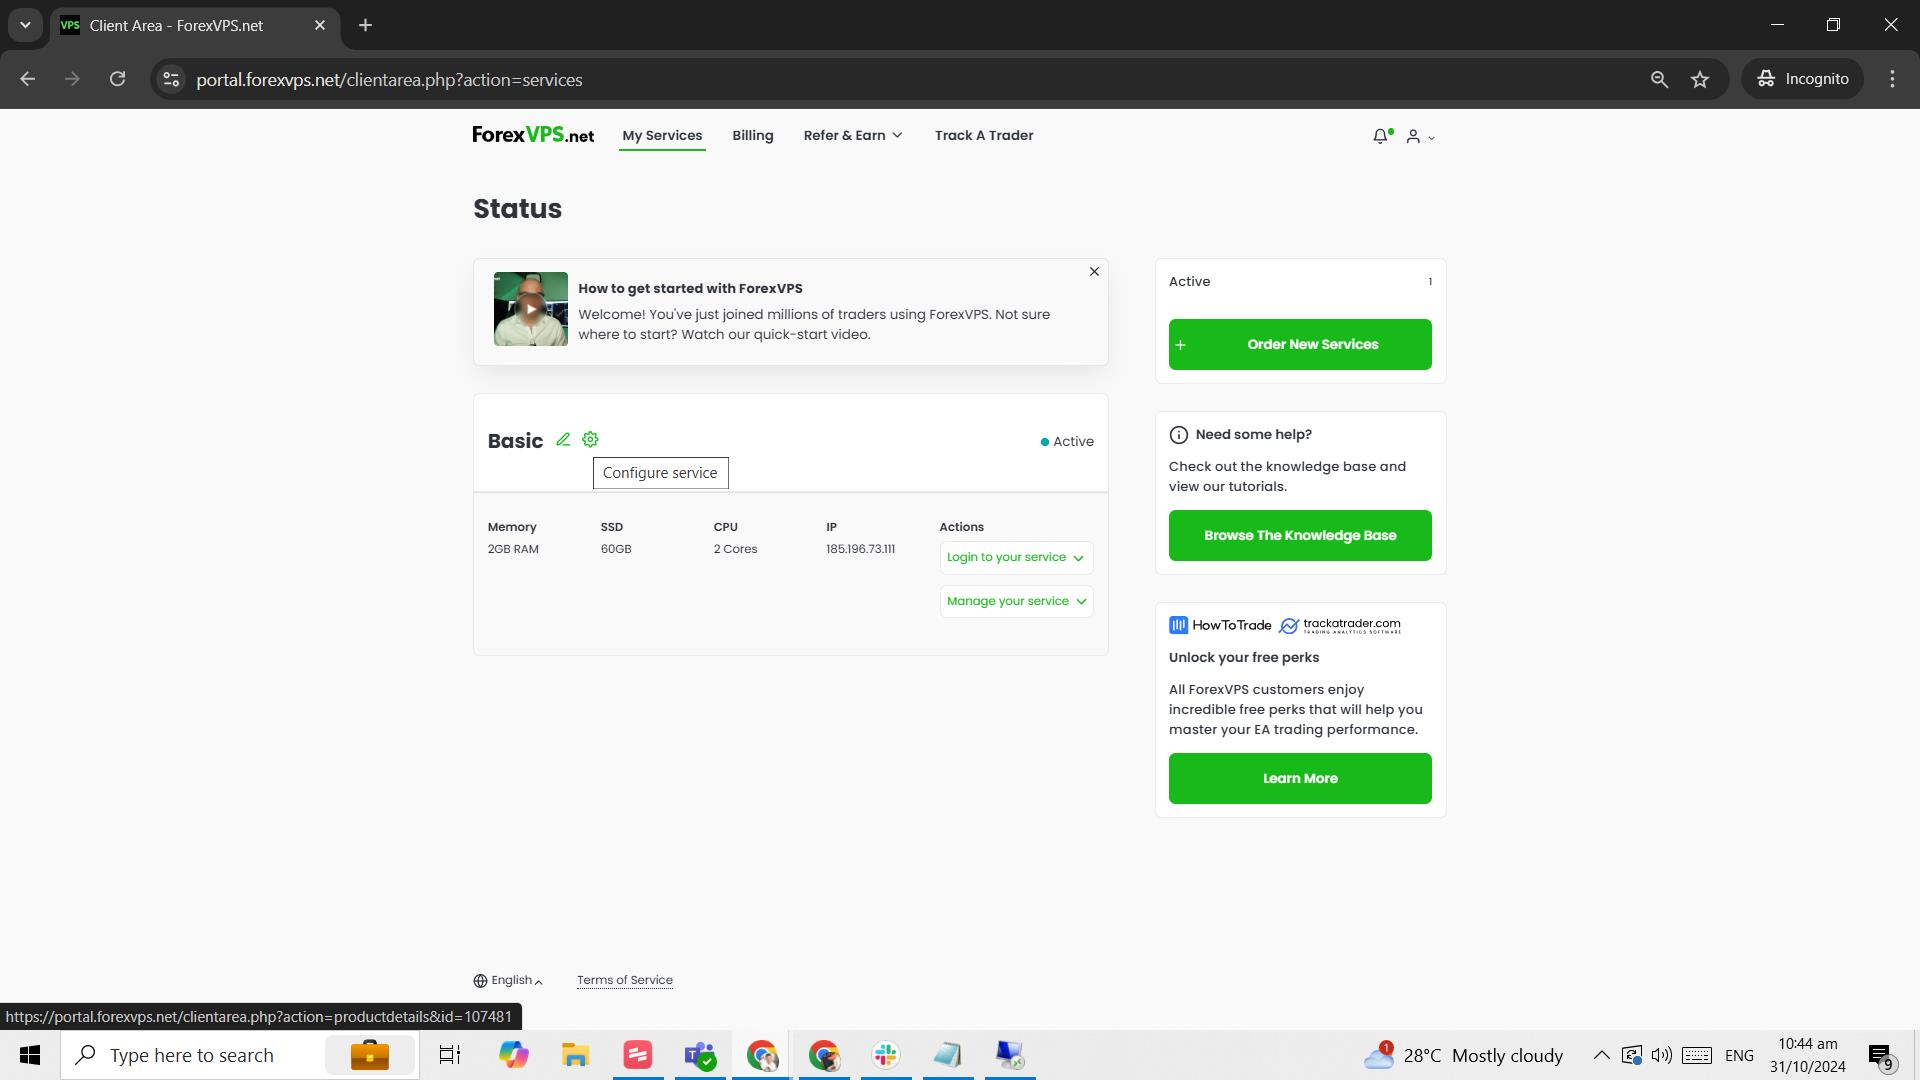Click the ENG language indicator

coord(1739,1055)
